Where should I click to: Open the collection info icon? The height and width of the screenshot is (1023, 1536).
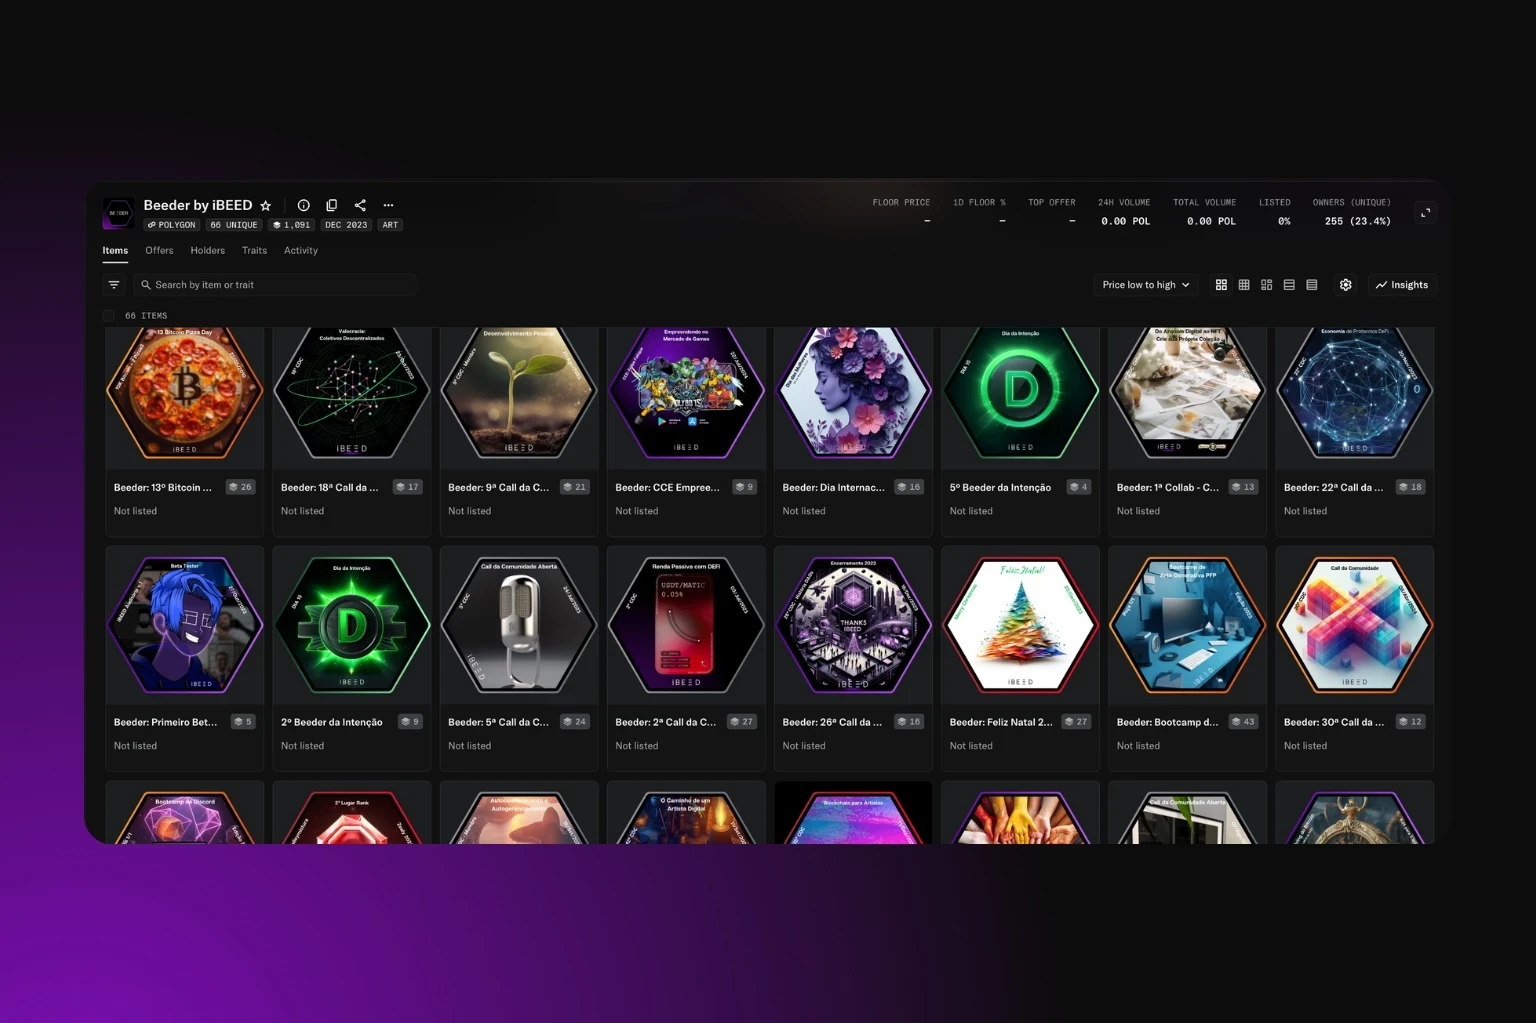pyautogui.click(x=303, y=205)
